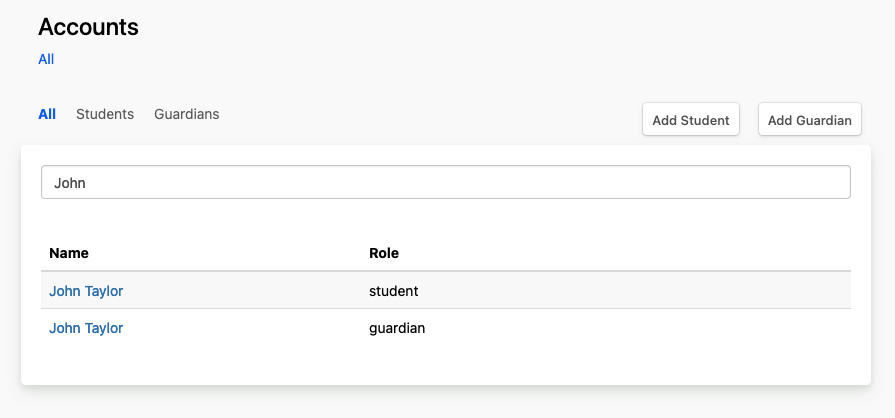895x418 pixels.
Task: Show the Guardians tab
Action: [187, 114]
